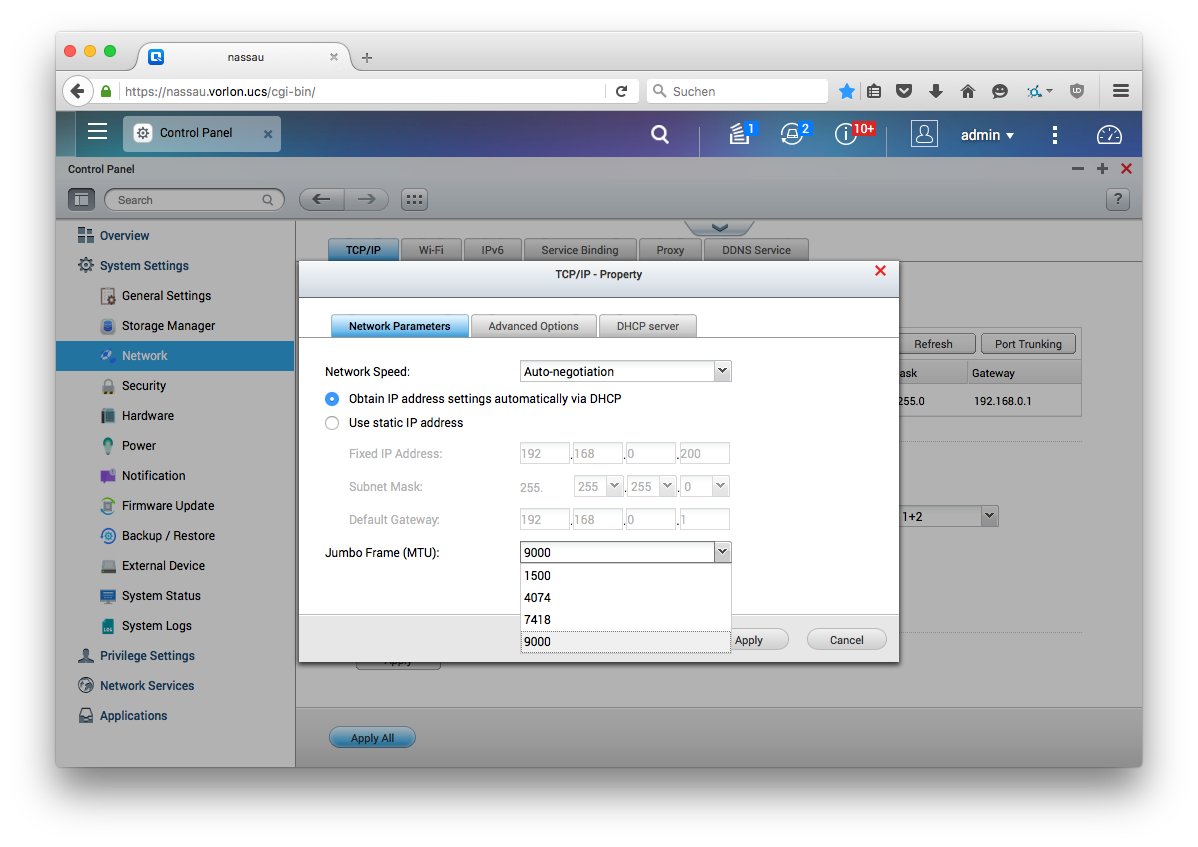Screen dimensions: 1198x847
Task: Click the Control Panel help question mark icon
Action: coord(1117,199)
